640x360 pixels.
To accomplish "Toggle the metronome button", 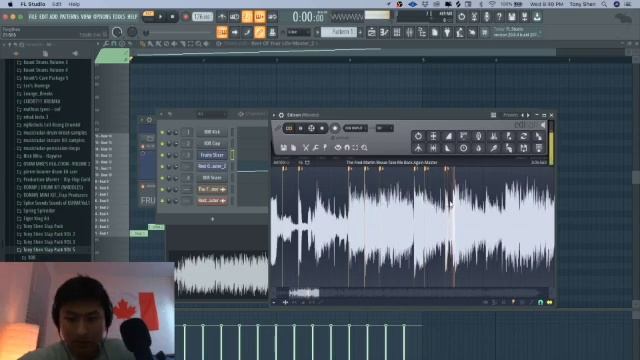I will click(x=222, y=17).
